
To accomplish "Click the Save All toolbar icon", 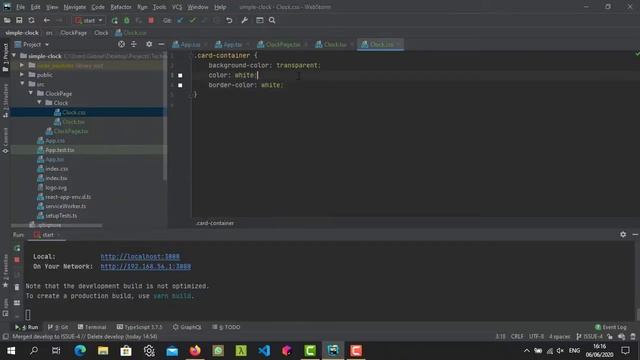I will pos(19,20).
